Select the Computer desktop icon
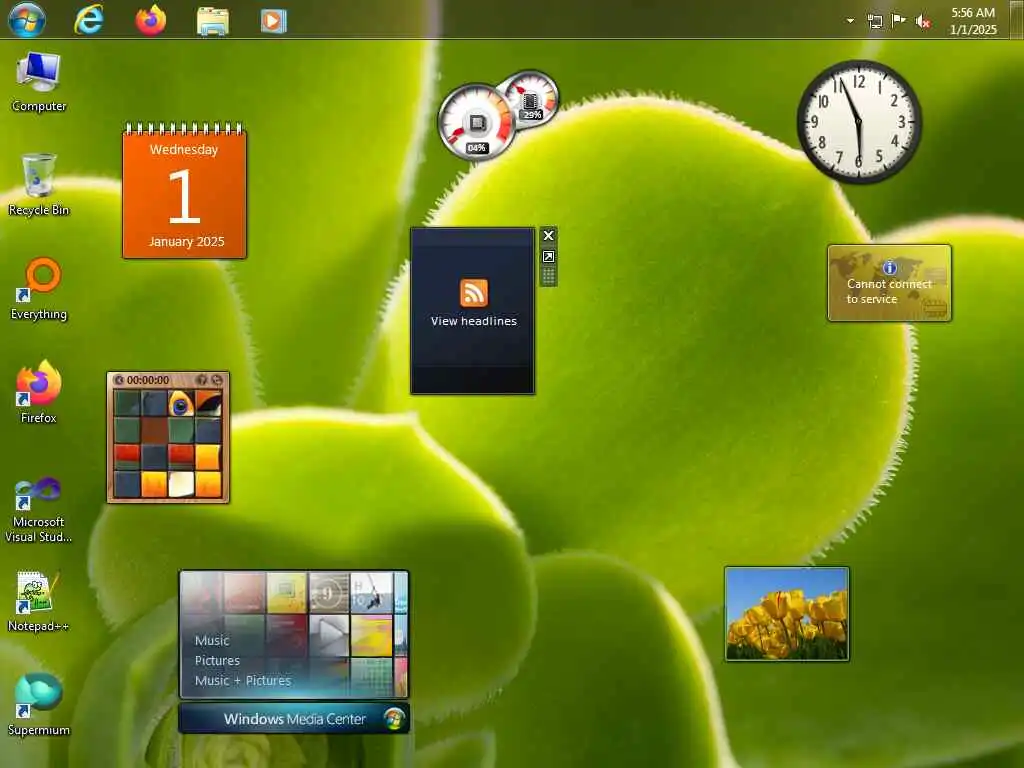The height and width of the screenshot is (768, 1024). (39, 82)
